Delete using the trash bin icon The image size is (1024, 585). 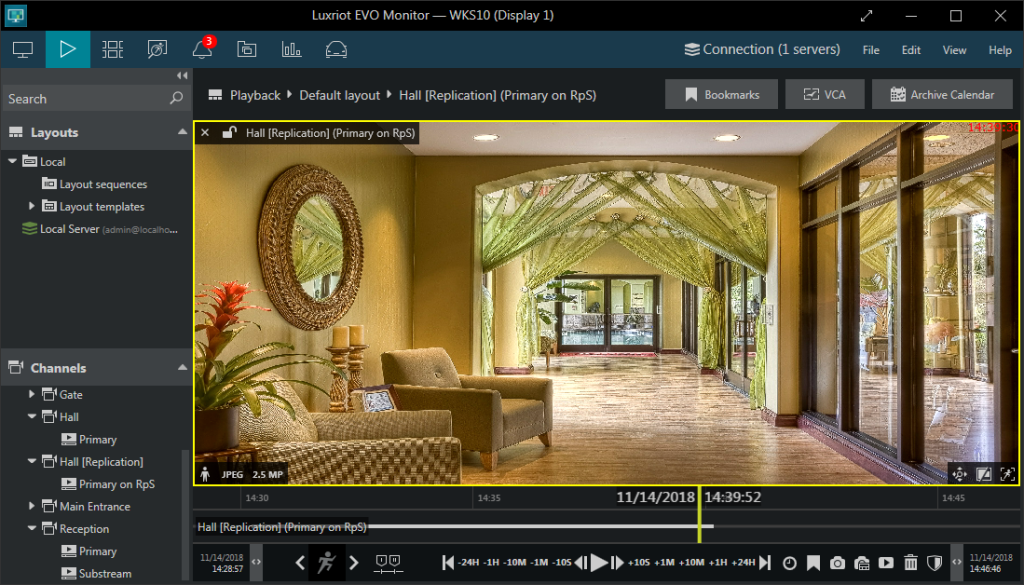coord(910,562)
